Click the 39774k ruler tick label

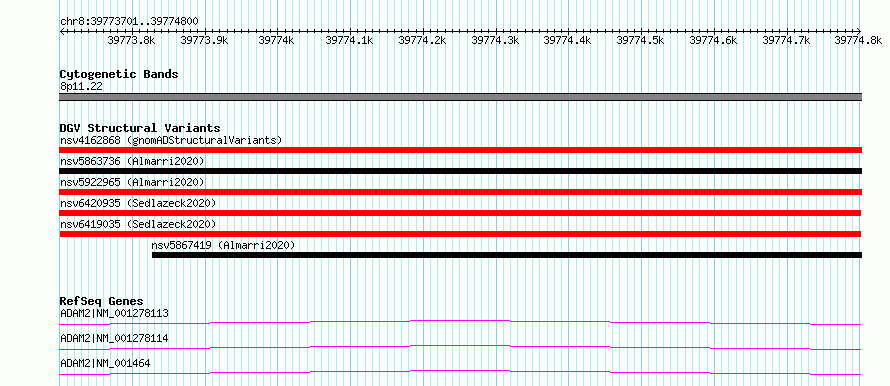tap(276, 40)
